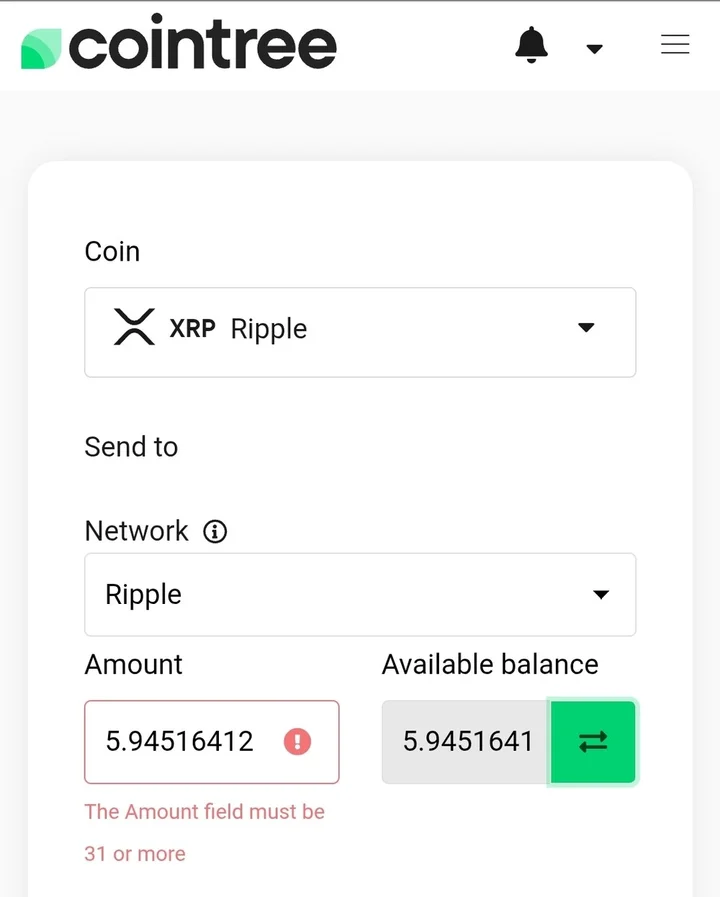Click the Send to heading
Screen dimensions: 720x897
(x=131, y=447)
